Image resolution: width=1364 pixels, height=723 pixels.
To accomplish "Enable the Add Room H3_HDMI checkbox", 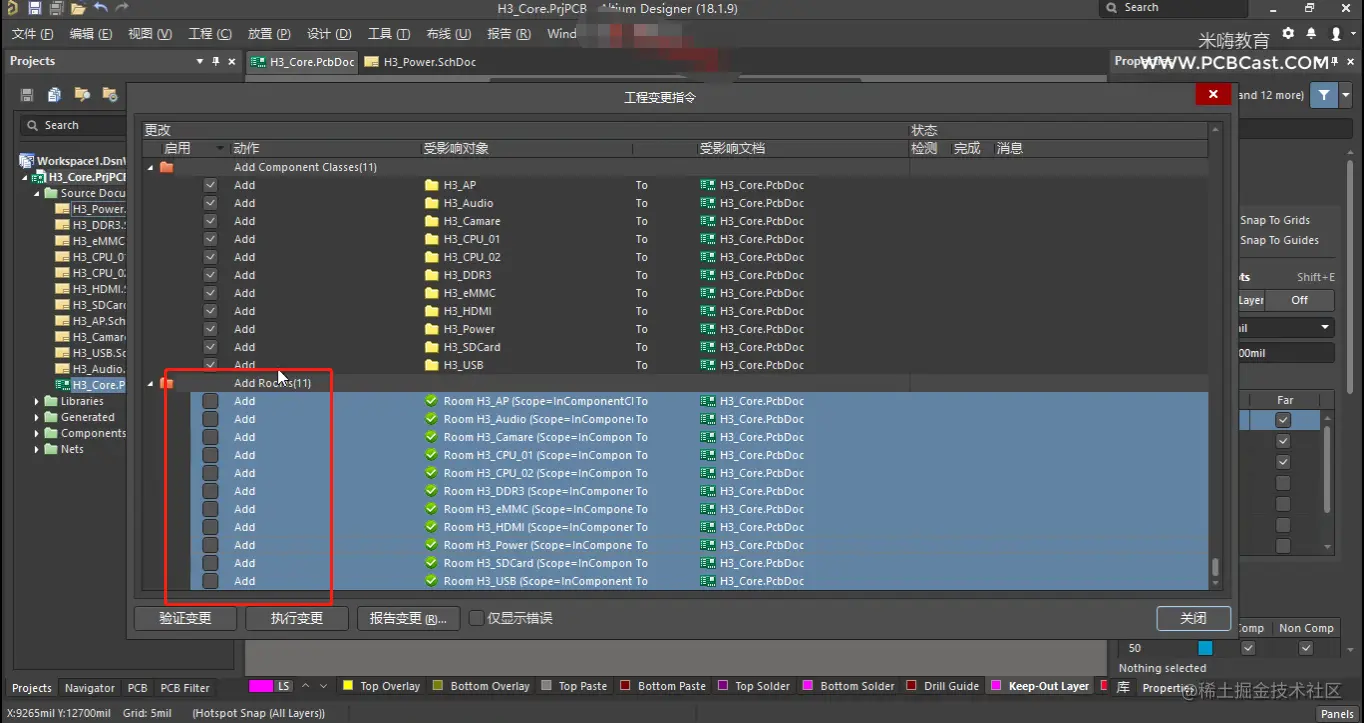I will (x=210, y=527).
